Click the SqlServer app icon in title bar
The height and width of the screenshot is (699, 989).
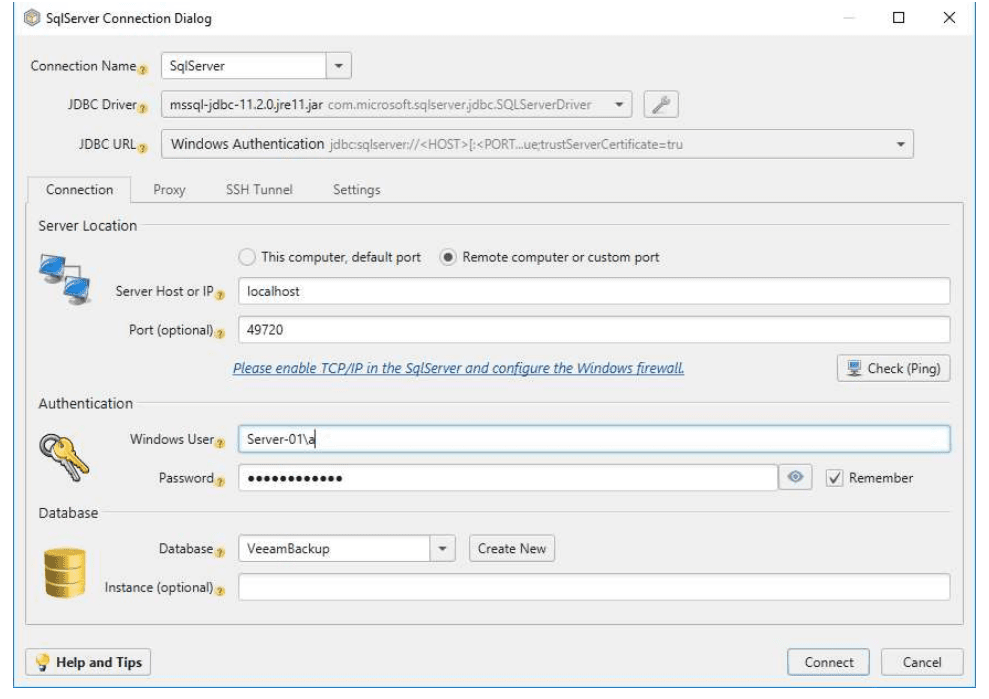tap(32, 18)
